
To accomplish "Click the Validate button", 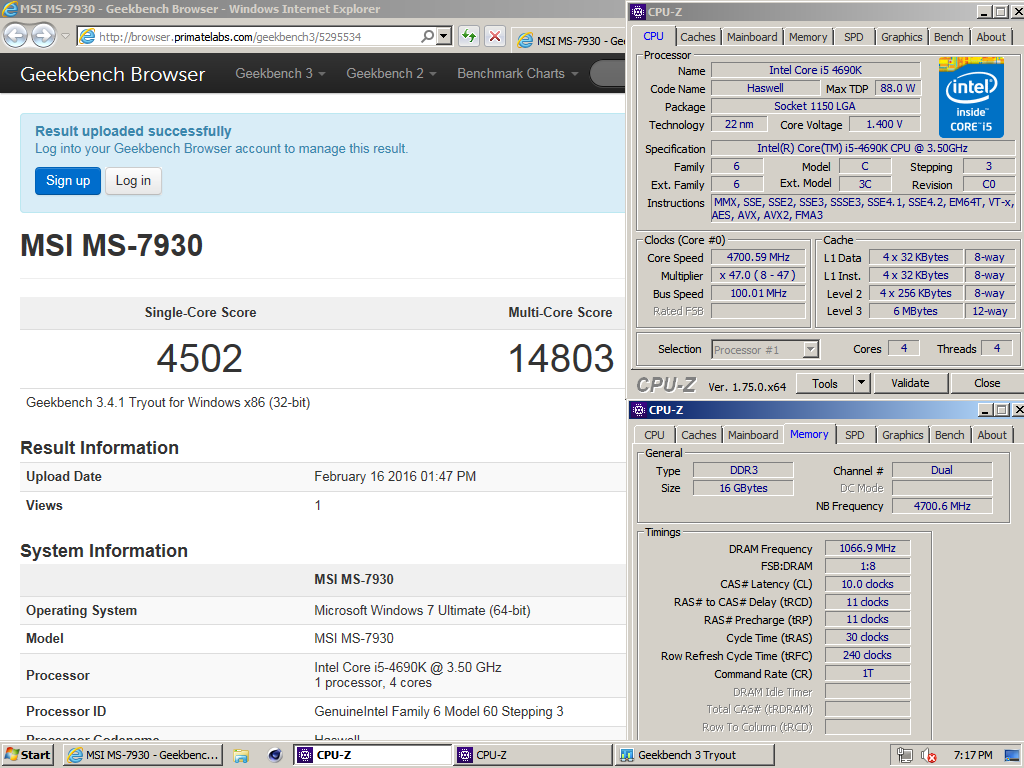I will (910, 383).
